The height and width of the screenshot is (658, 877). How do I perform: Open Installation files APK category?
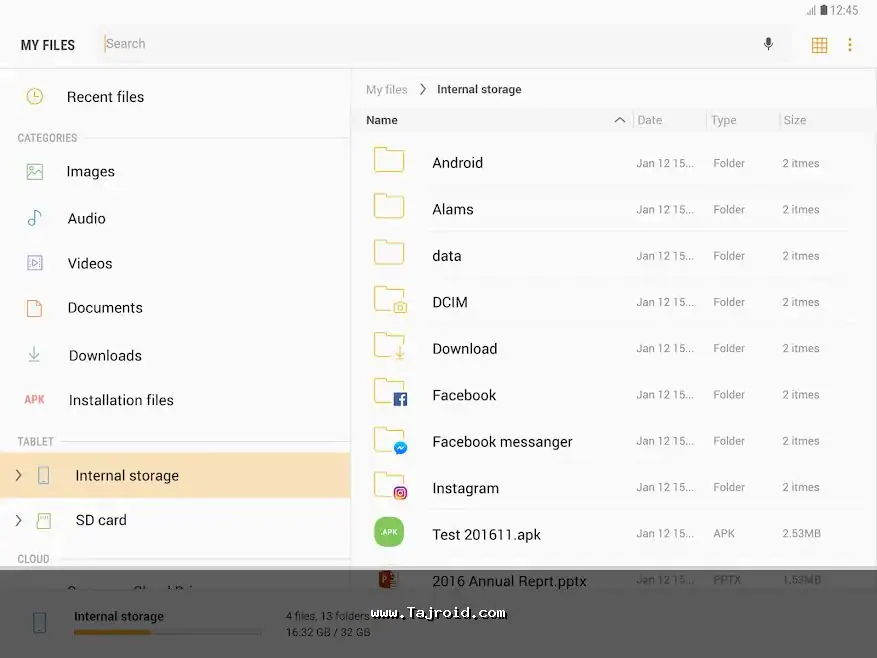[120, 400]
